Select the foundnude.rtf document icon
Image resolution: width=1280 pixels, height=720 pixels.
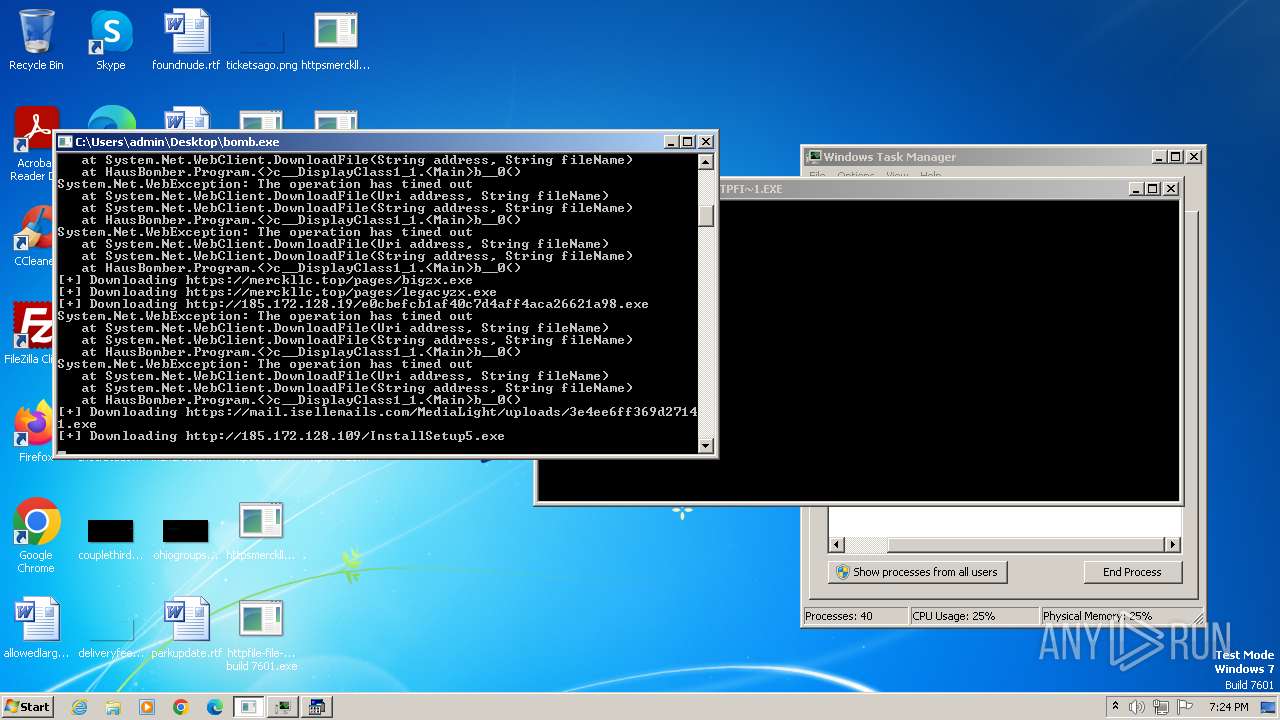click(186, 40)
